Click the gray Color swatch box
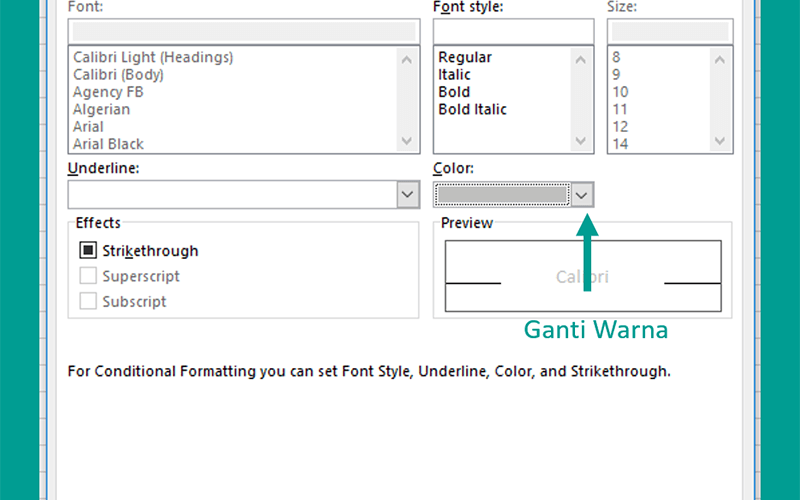Screen dimensions: 800x500 (x=502, y=195)
